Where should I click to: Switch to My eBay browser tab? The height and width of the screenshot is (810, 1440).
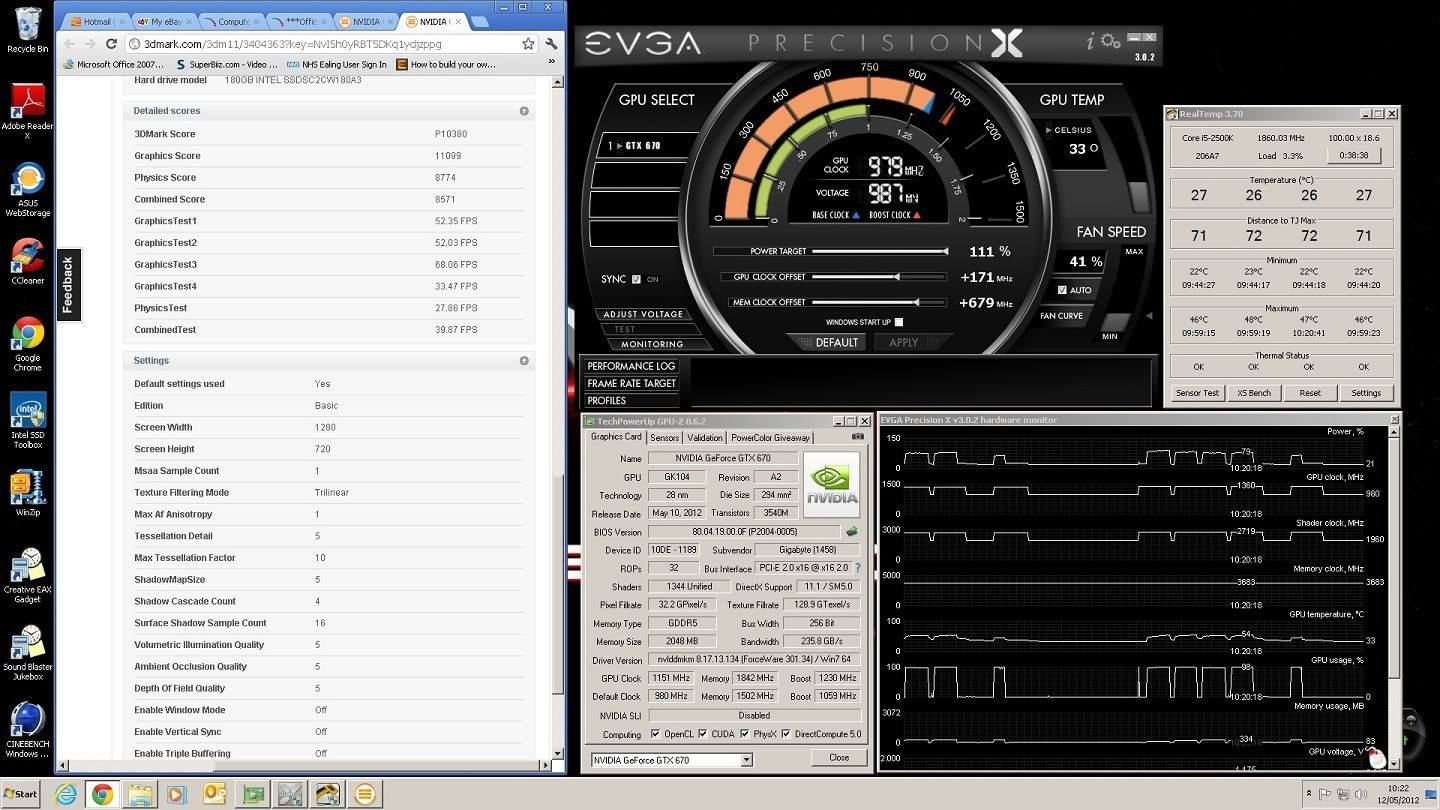click(x=164, y=21)
